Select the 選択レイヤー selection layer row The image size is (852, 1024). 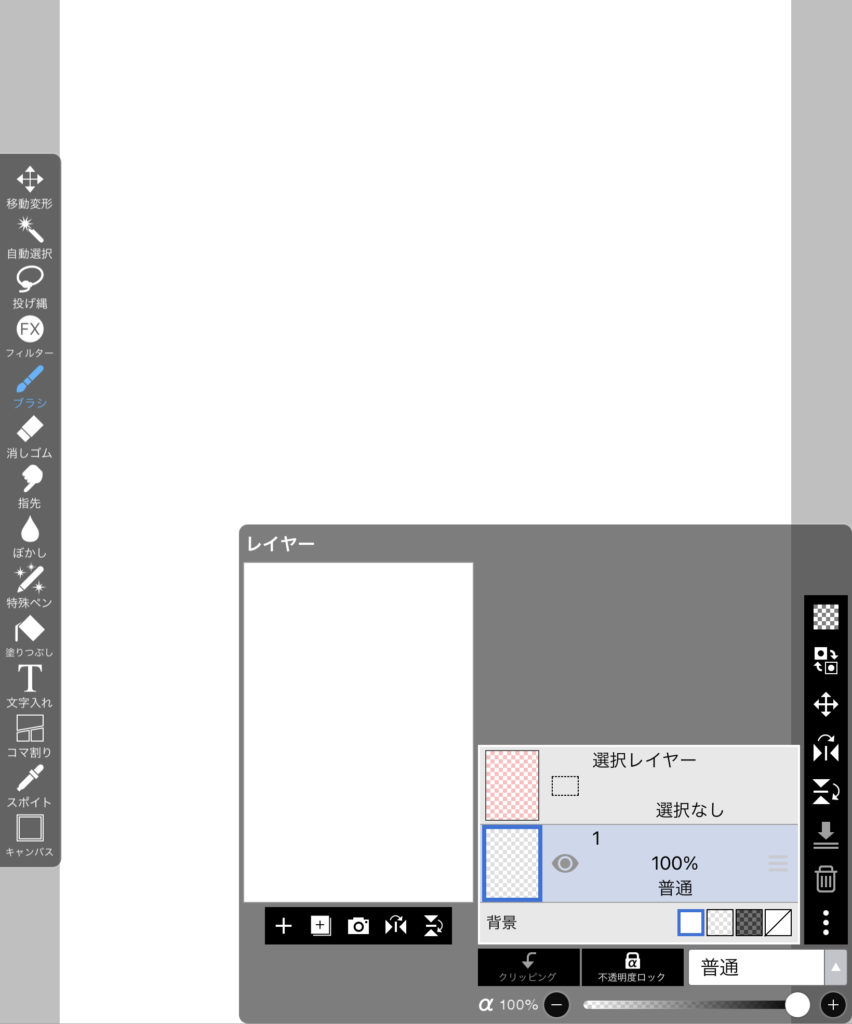(638, 785)
